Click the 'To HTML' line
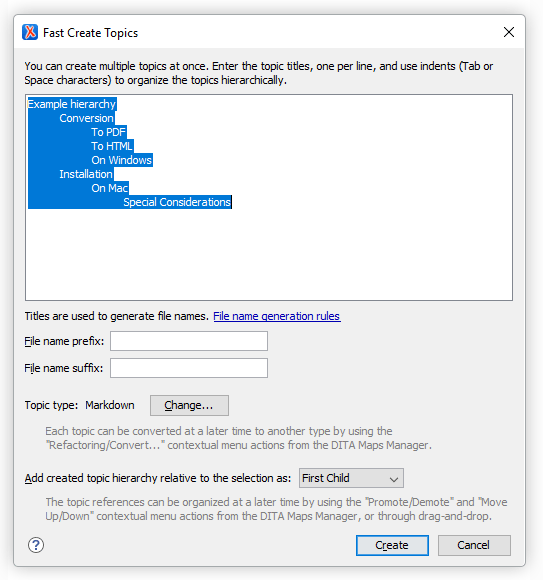This screenshot has width=543, height=580. coord(112,146)
